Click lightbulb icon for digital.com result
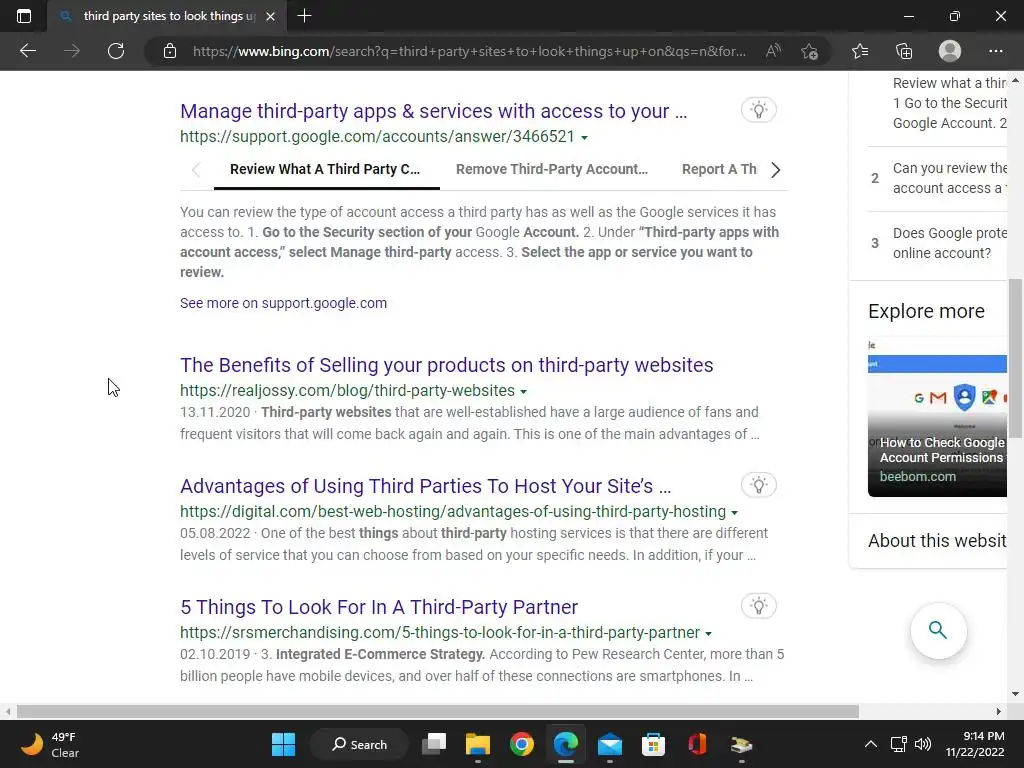Image resolution: width=1024 pixels, height=768 pixels. pos(758,485)
